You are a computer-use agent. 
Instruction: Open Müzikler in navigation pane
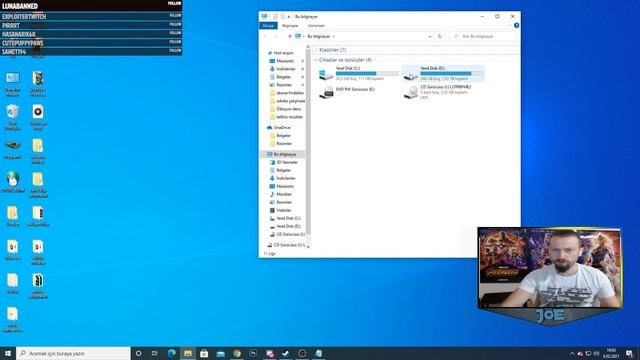pos(284,194)
